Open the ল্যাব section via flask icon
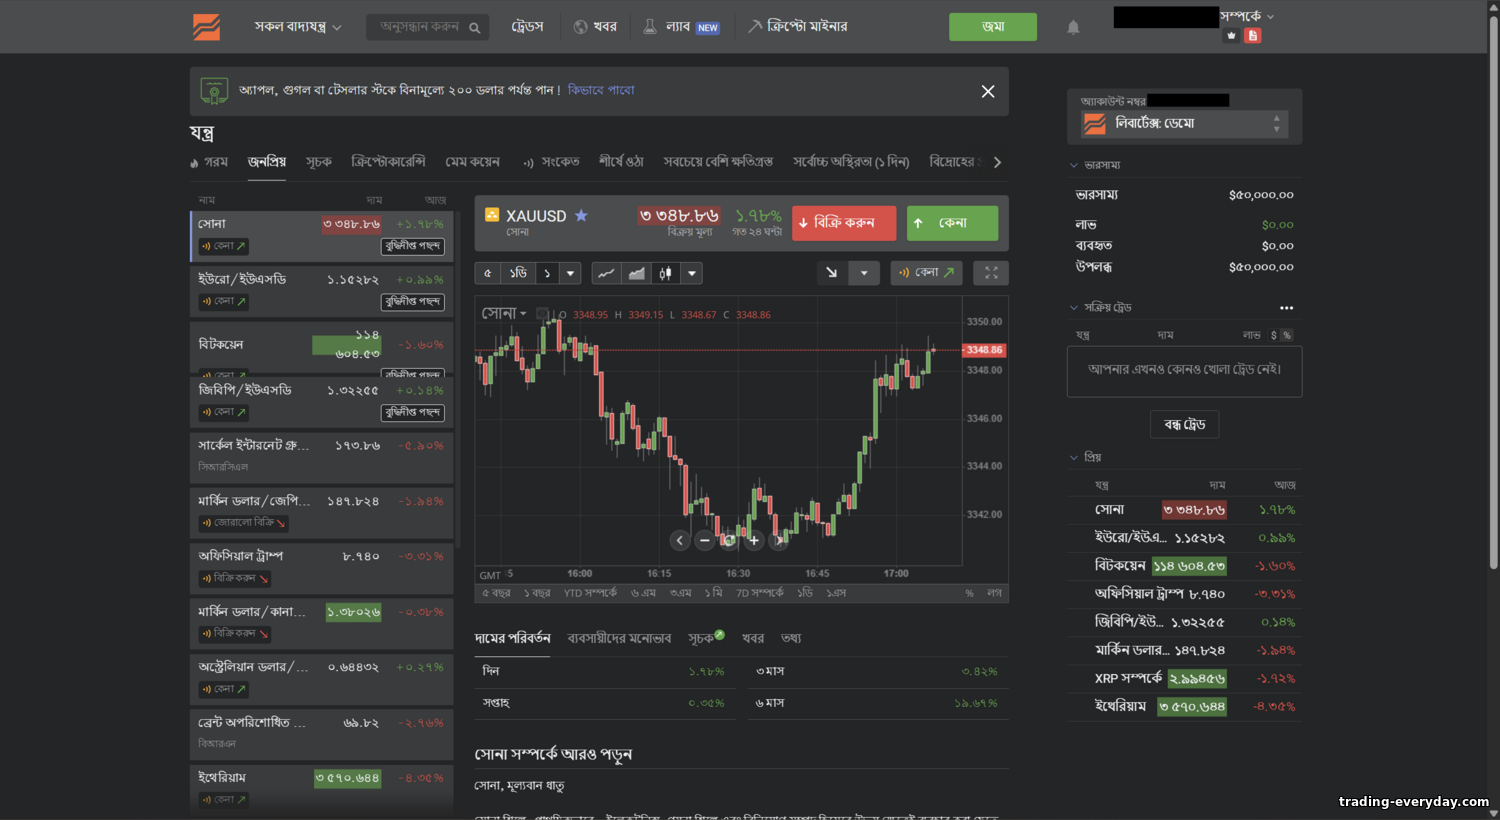The image size is (1500, 820). [680, 26]
